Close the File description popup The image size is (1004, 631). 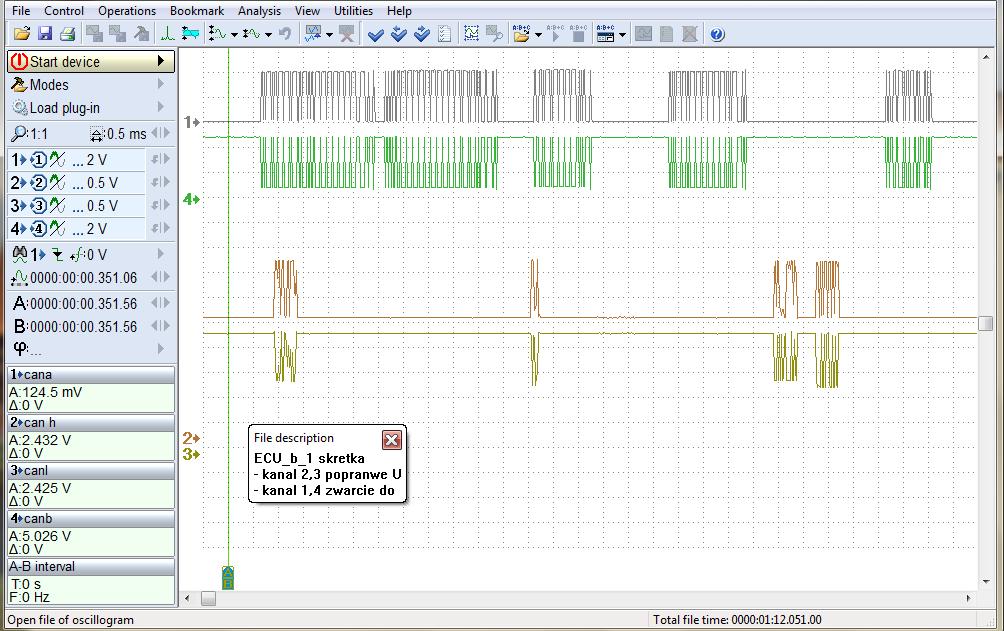coord(392,440)
